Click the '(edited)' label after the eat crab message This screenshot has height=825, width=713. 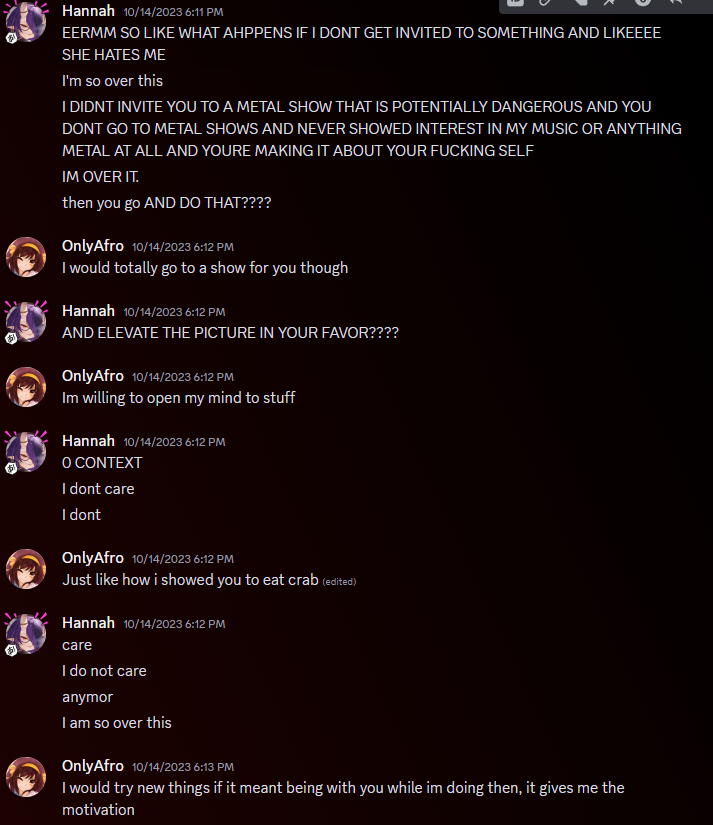click(x=339, y=581)
